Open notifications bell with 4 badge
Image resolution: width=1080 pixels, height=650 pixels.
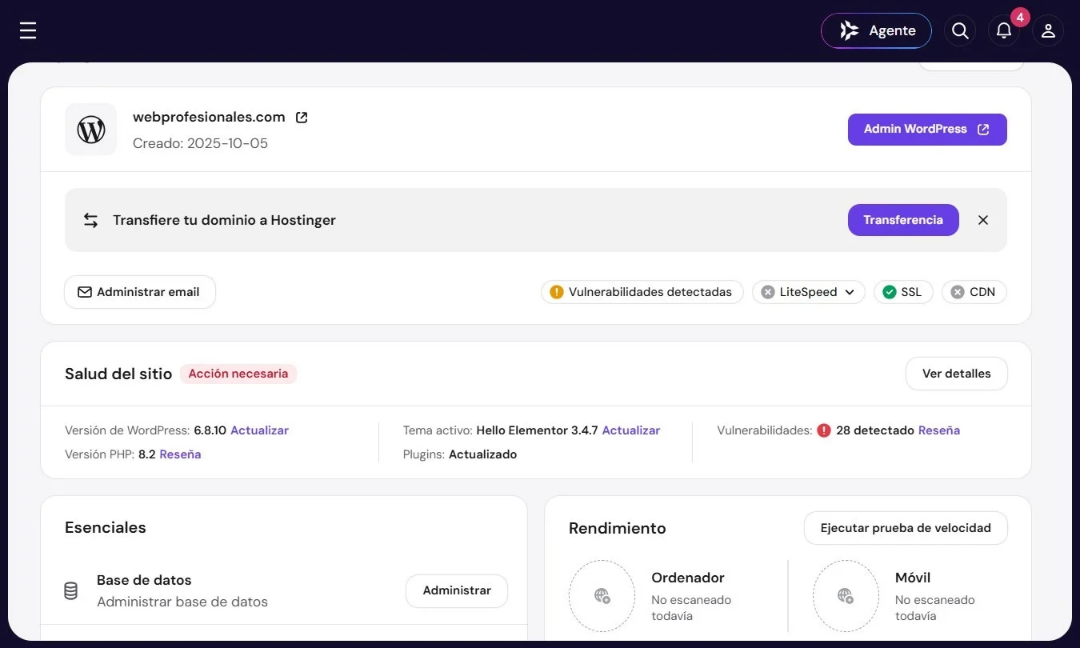[1004, 30]
